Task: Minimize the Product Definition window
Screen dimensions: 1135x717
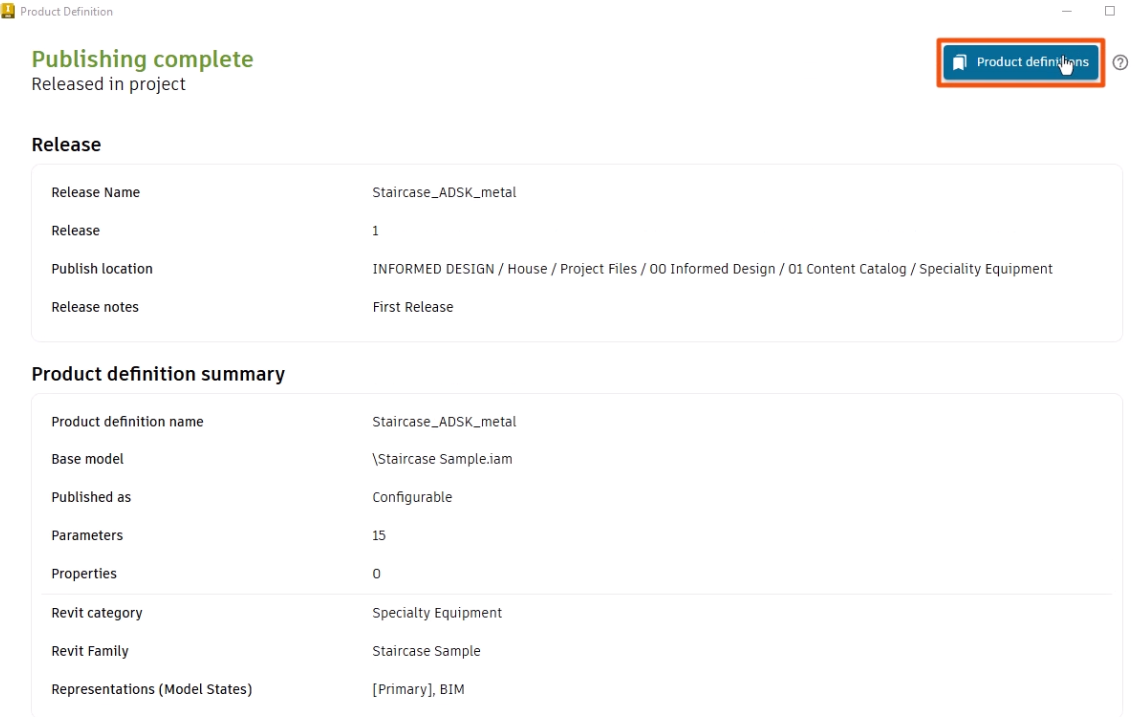Action: 1067,11
